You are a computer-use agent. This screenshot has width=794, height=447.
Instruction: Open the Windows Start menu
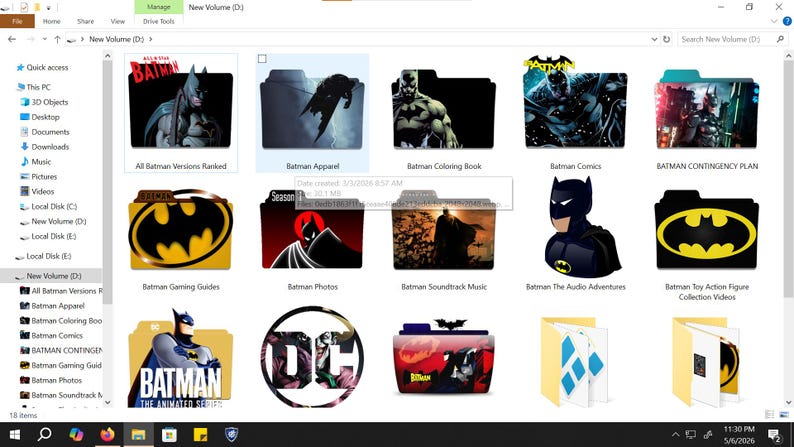click(14, 434)
